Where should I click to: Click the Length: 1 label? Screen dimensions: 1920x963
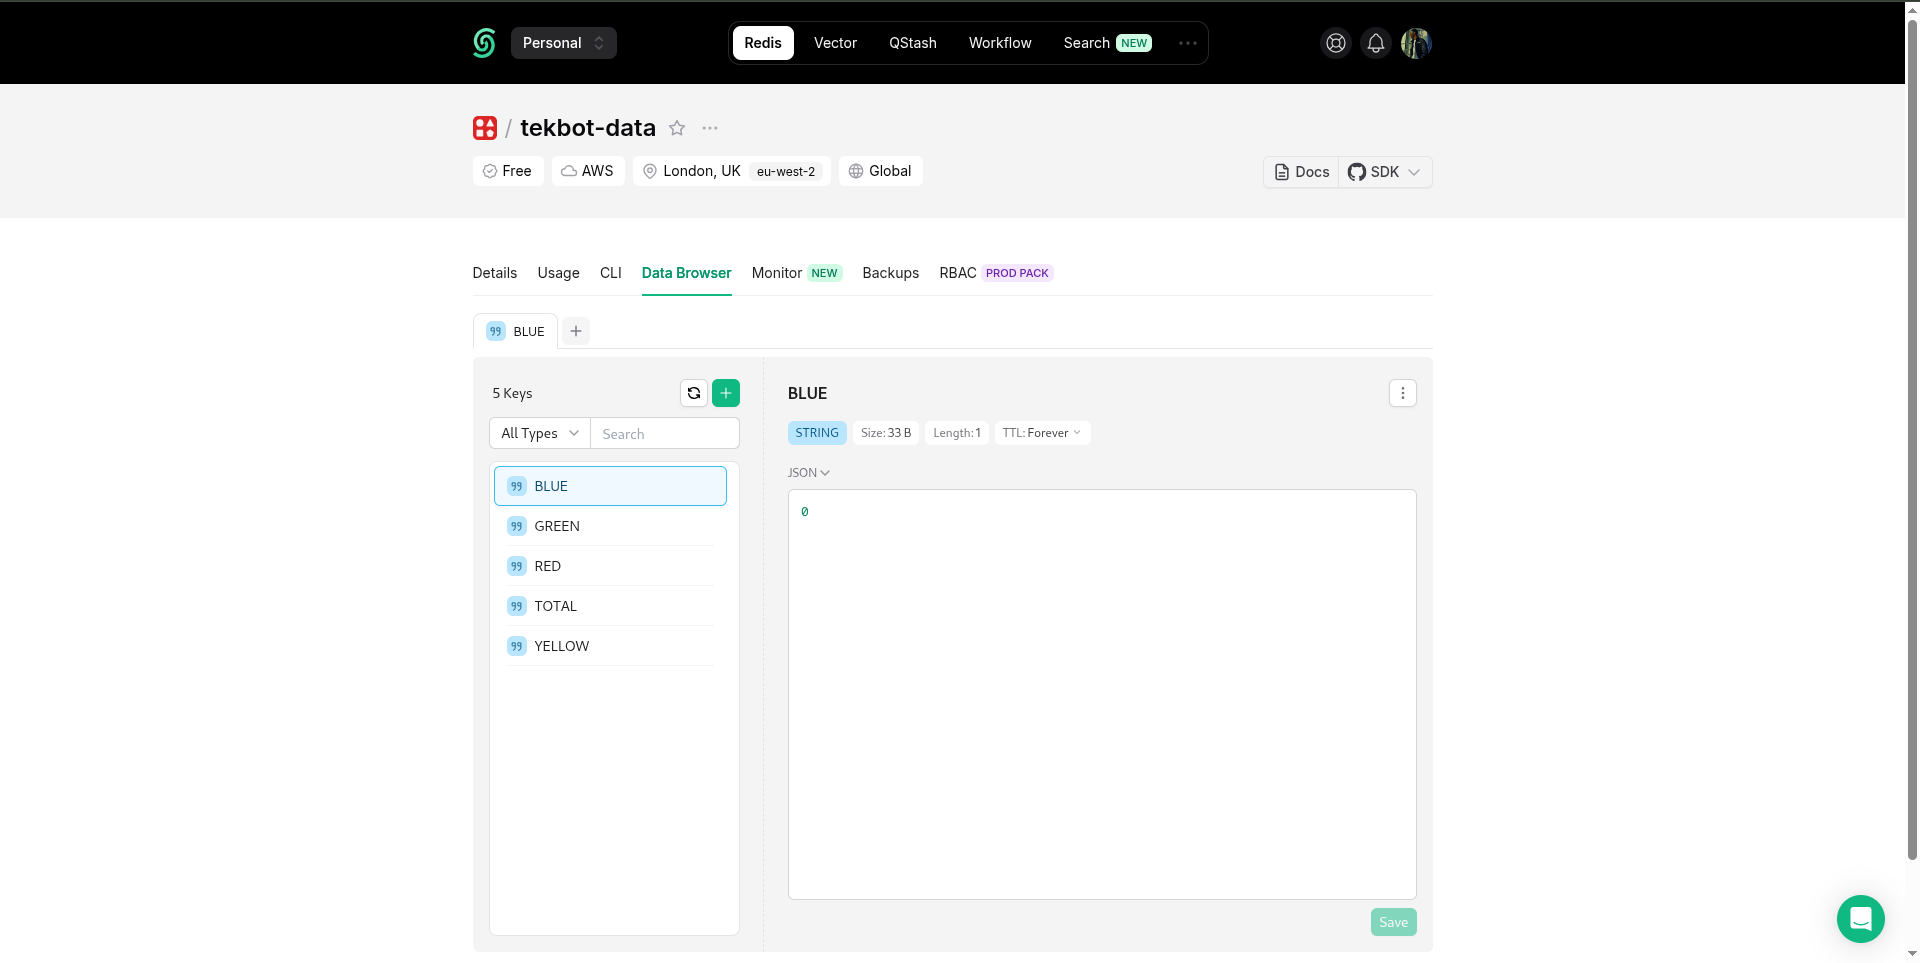pos(957,433)
